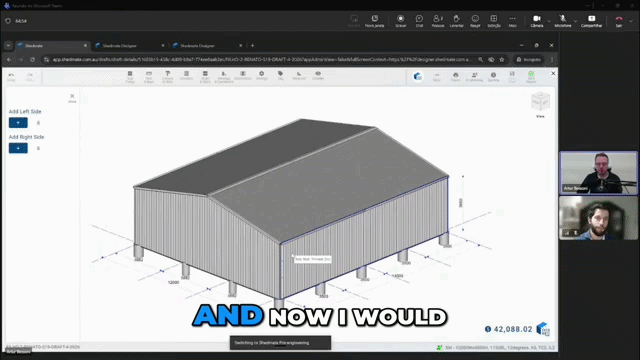640x360 pixels.
Task: Open the Colours & Style paint-roller tool
Action: pyautogui.click(x=168, y=77)
